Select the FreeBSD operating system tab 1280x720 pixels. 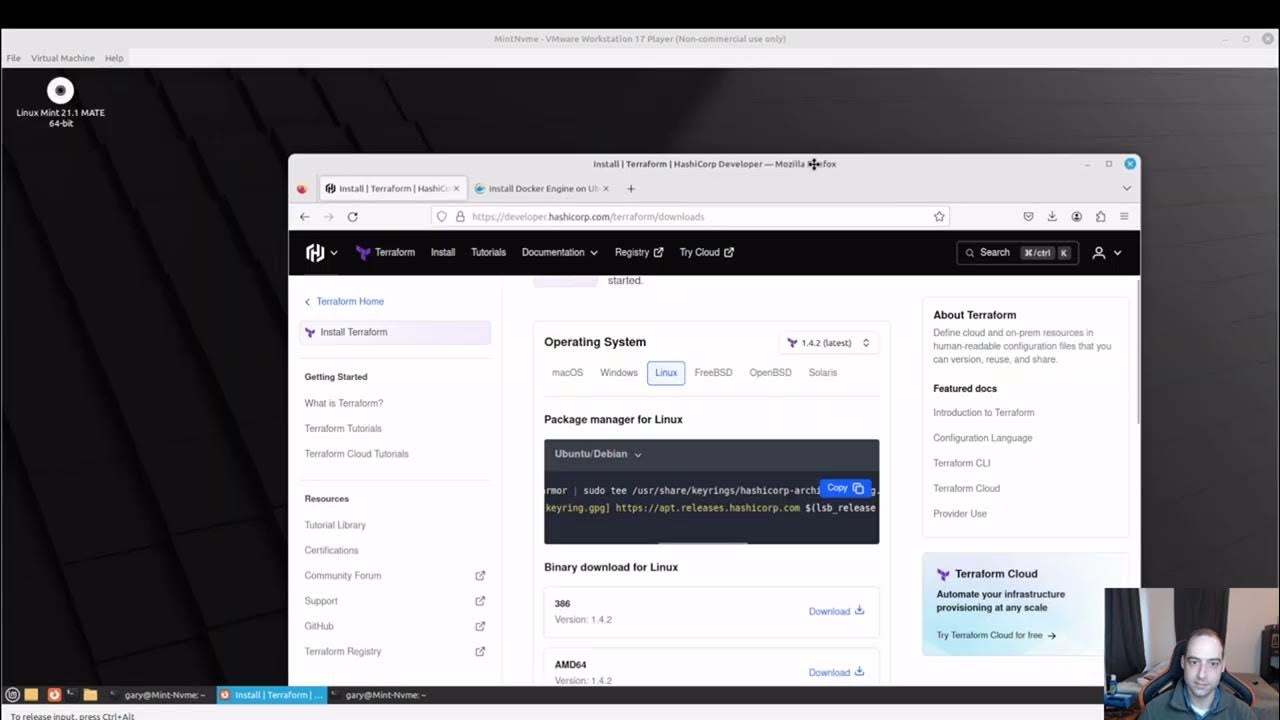click(713, 372)
